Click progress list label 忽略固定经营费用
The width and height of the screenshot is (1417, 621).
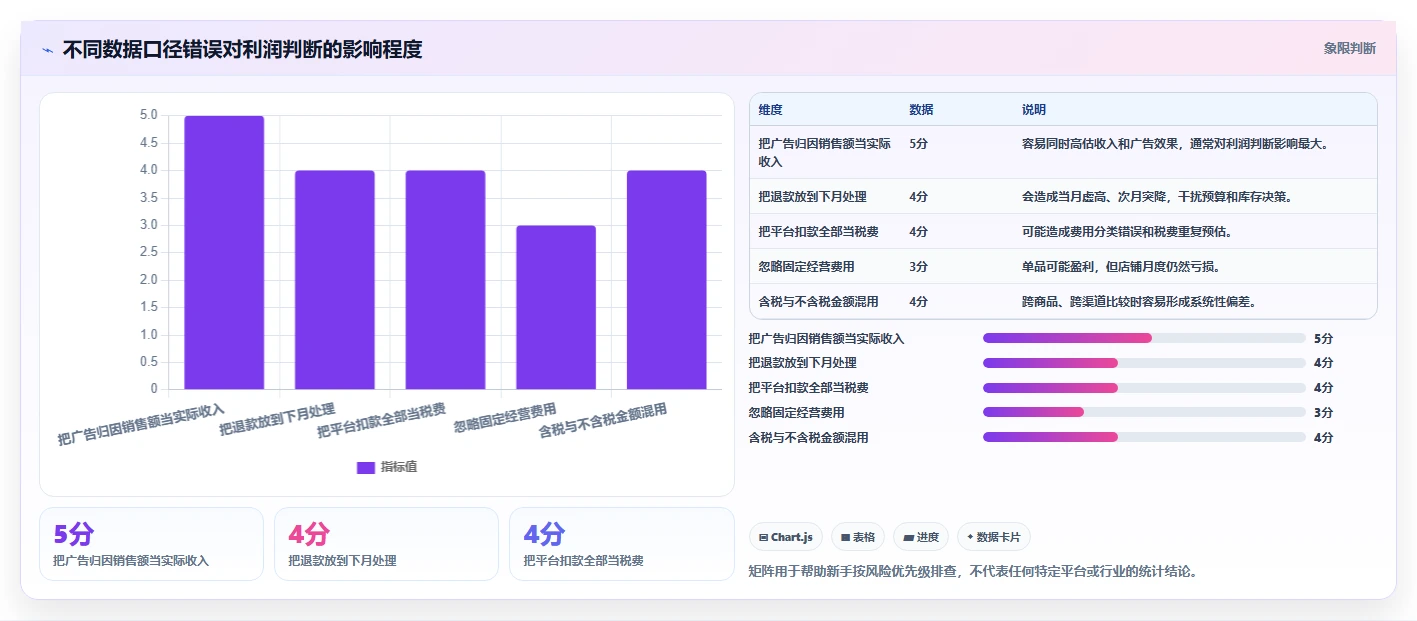(x=797, y=412)
